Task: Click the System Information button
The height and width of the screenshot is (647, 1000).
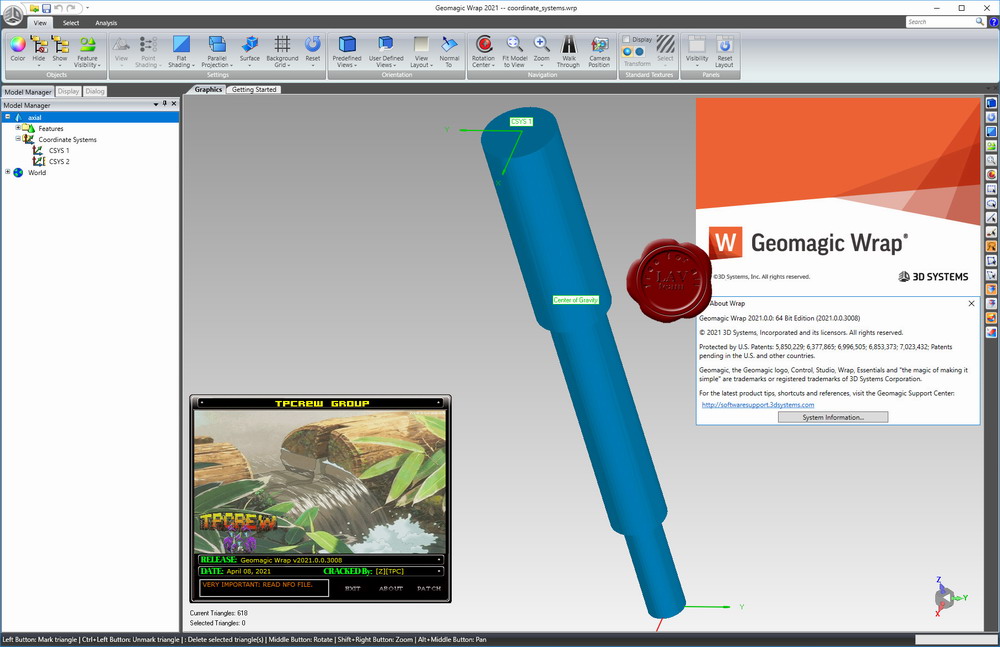Action: pyautogui.click(x=833, y=417)
